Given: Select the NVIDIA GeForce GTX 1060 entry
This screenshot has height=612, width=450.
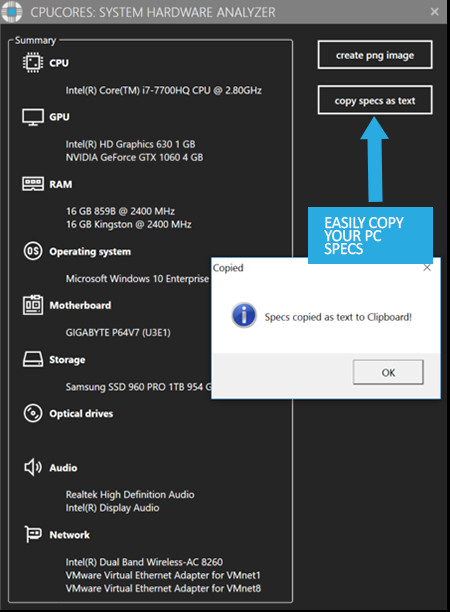Looking at the screenshot, I should 134,157.
